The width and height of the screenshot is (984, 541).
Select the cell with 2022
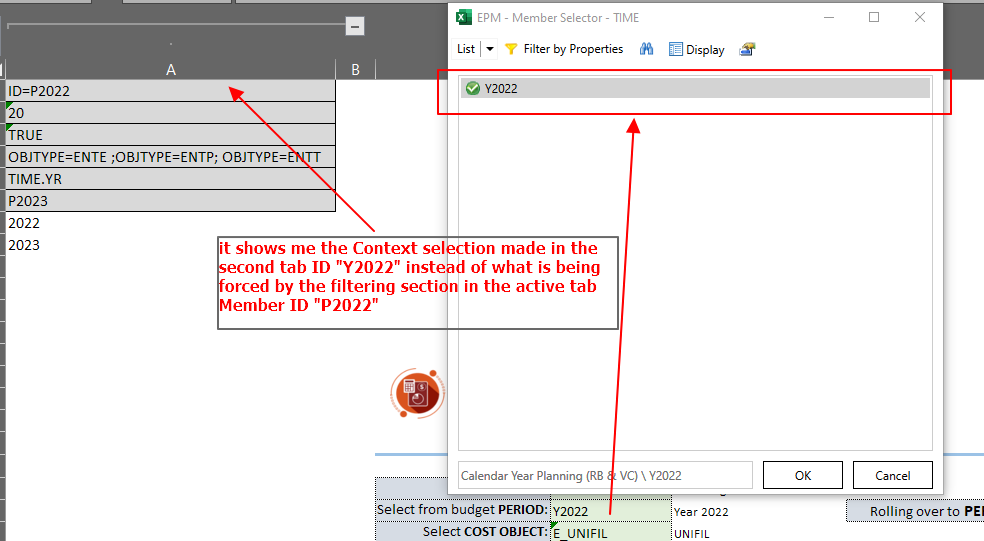point(171,223)
